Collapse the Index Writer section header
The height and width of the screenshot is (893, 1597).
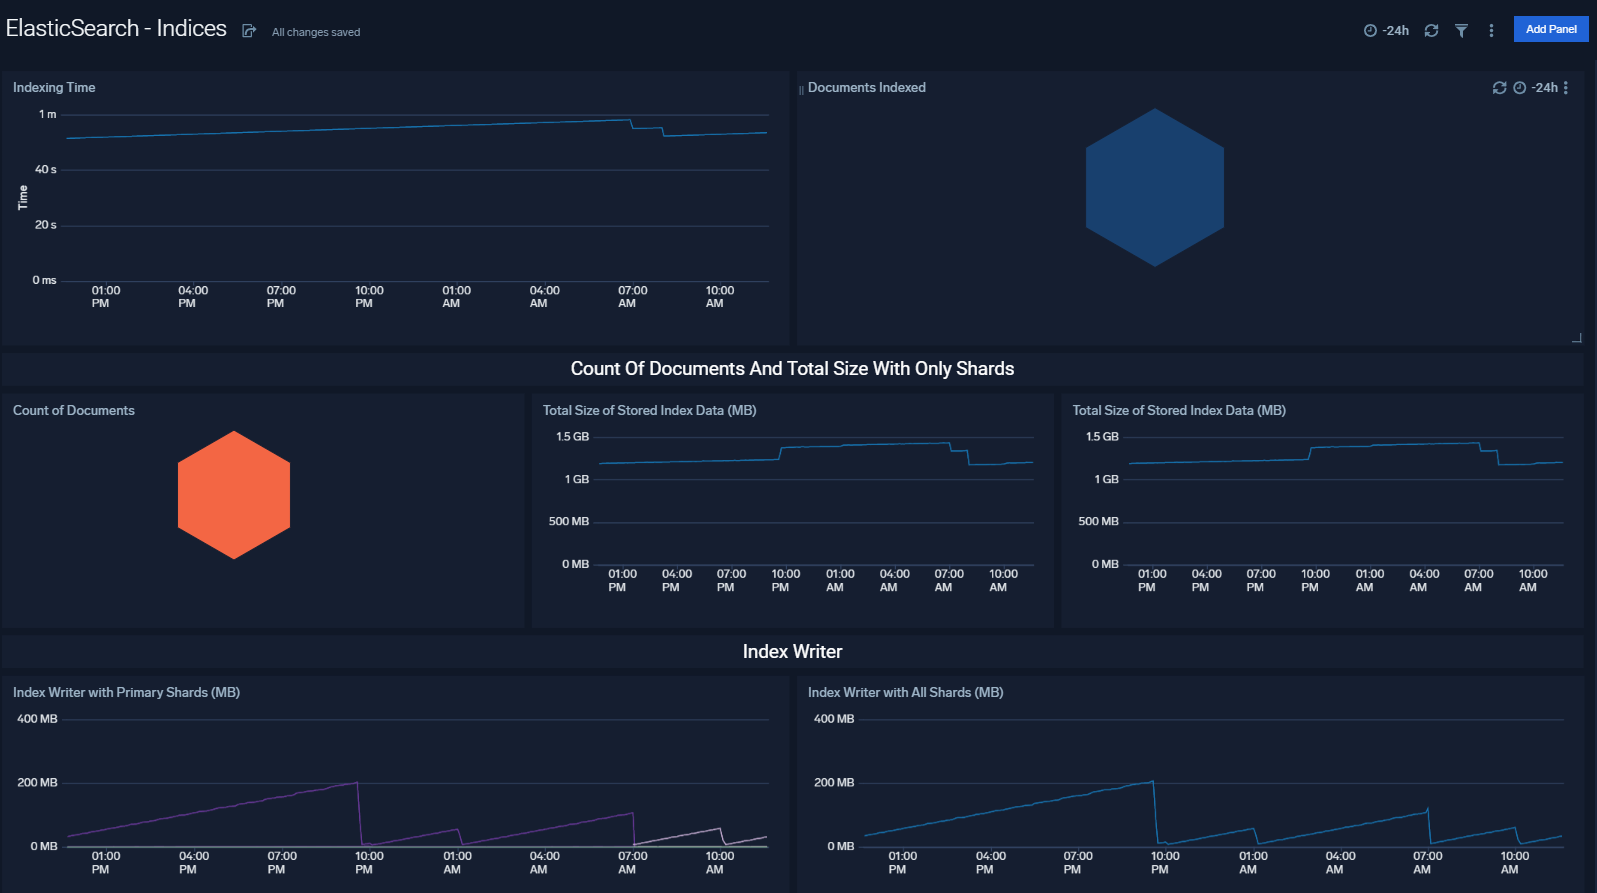pos(792,652)
